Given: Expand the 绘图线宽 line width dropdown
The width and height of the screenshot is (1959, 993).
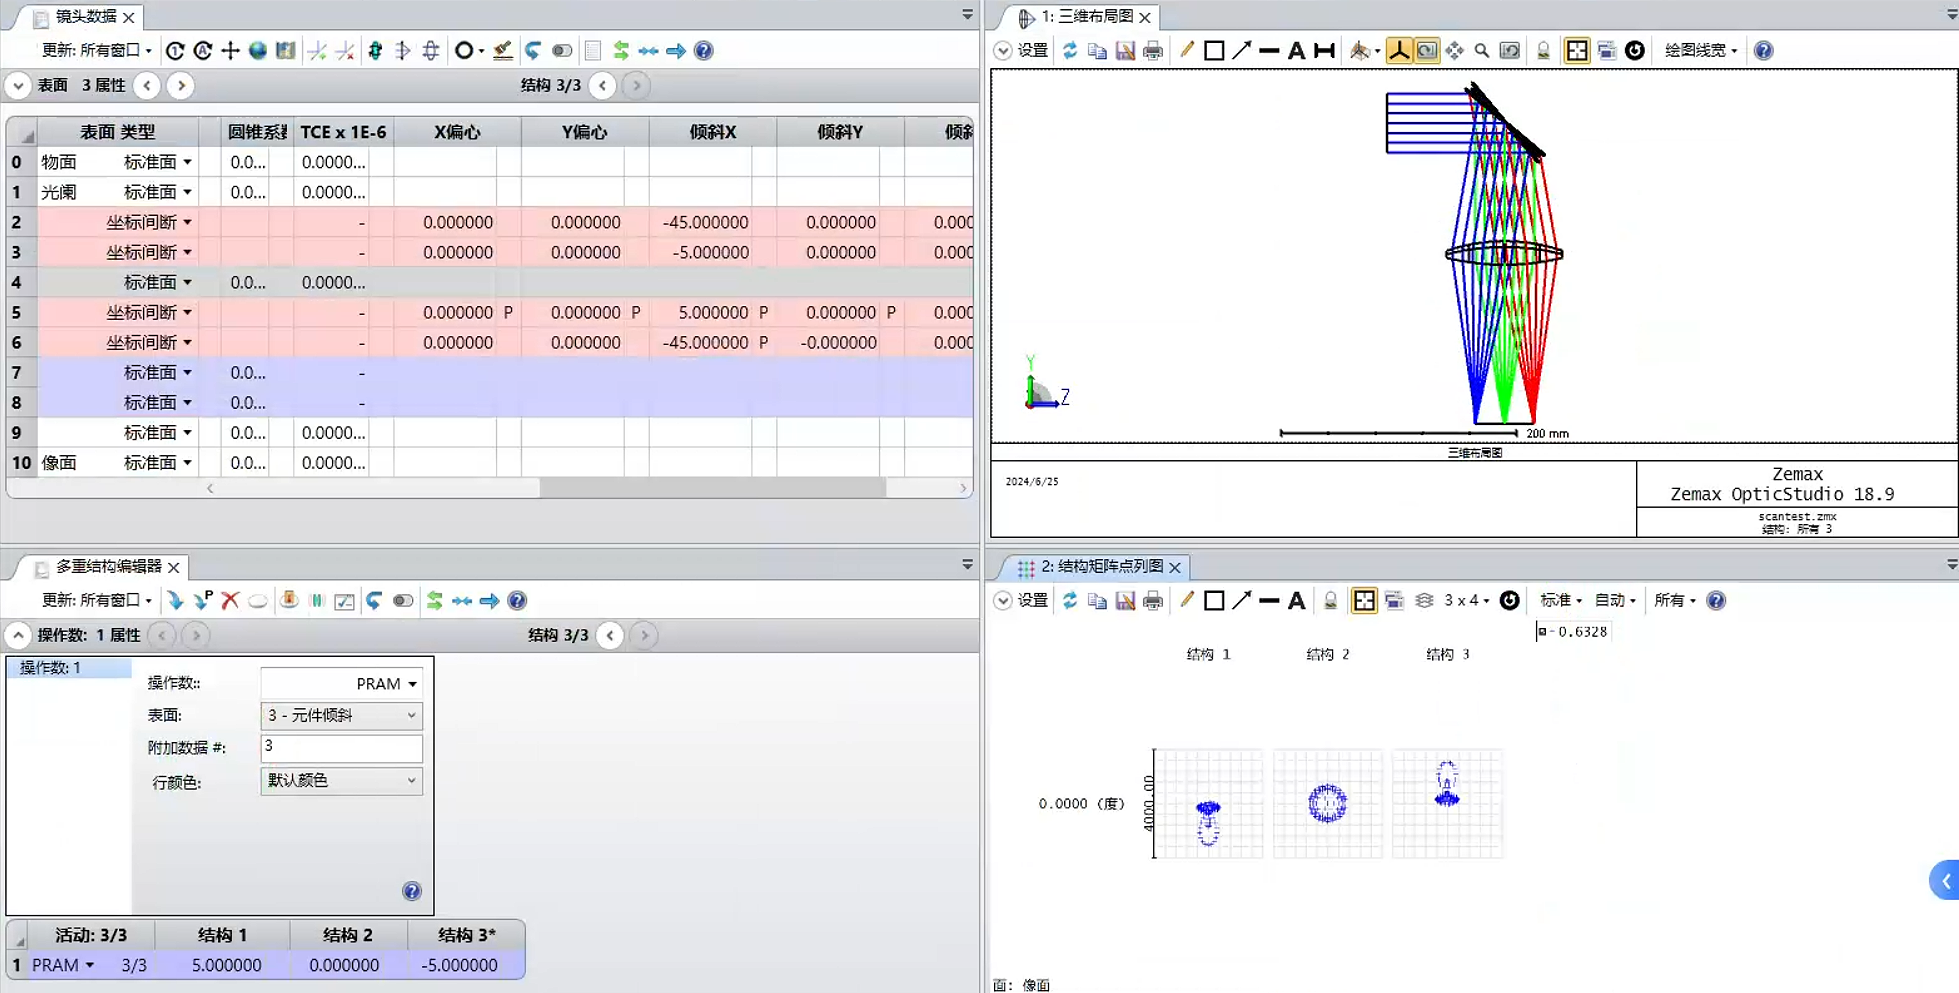Looking at the screenshot, I should [x=1701, y=51].
